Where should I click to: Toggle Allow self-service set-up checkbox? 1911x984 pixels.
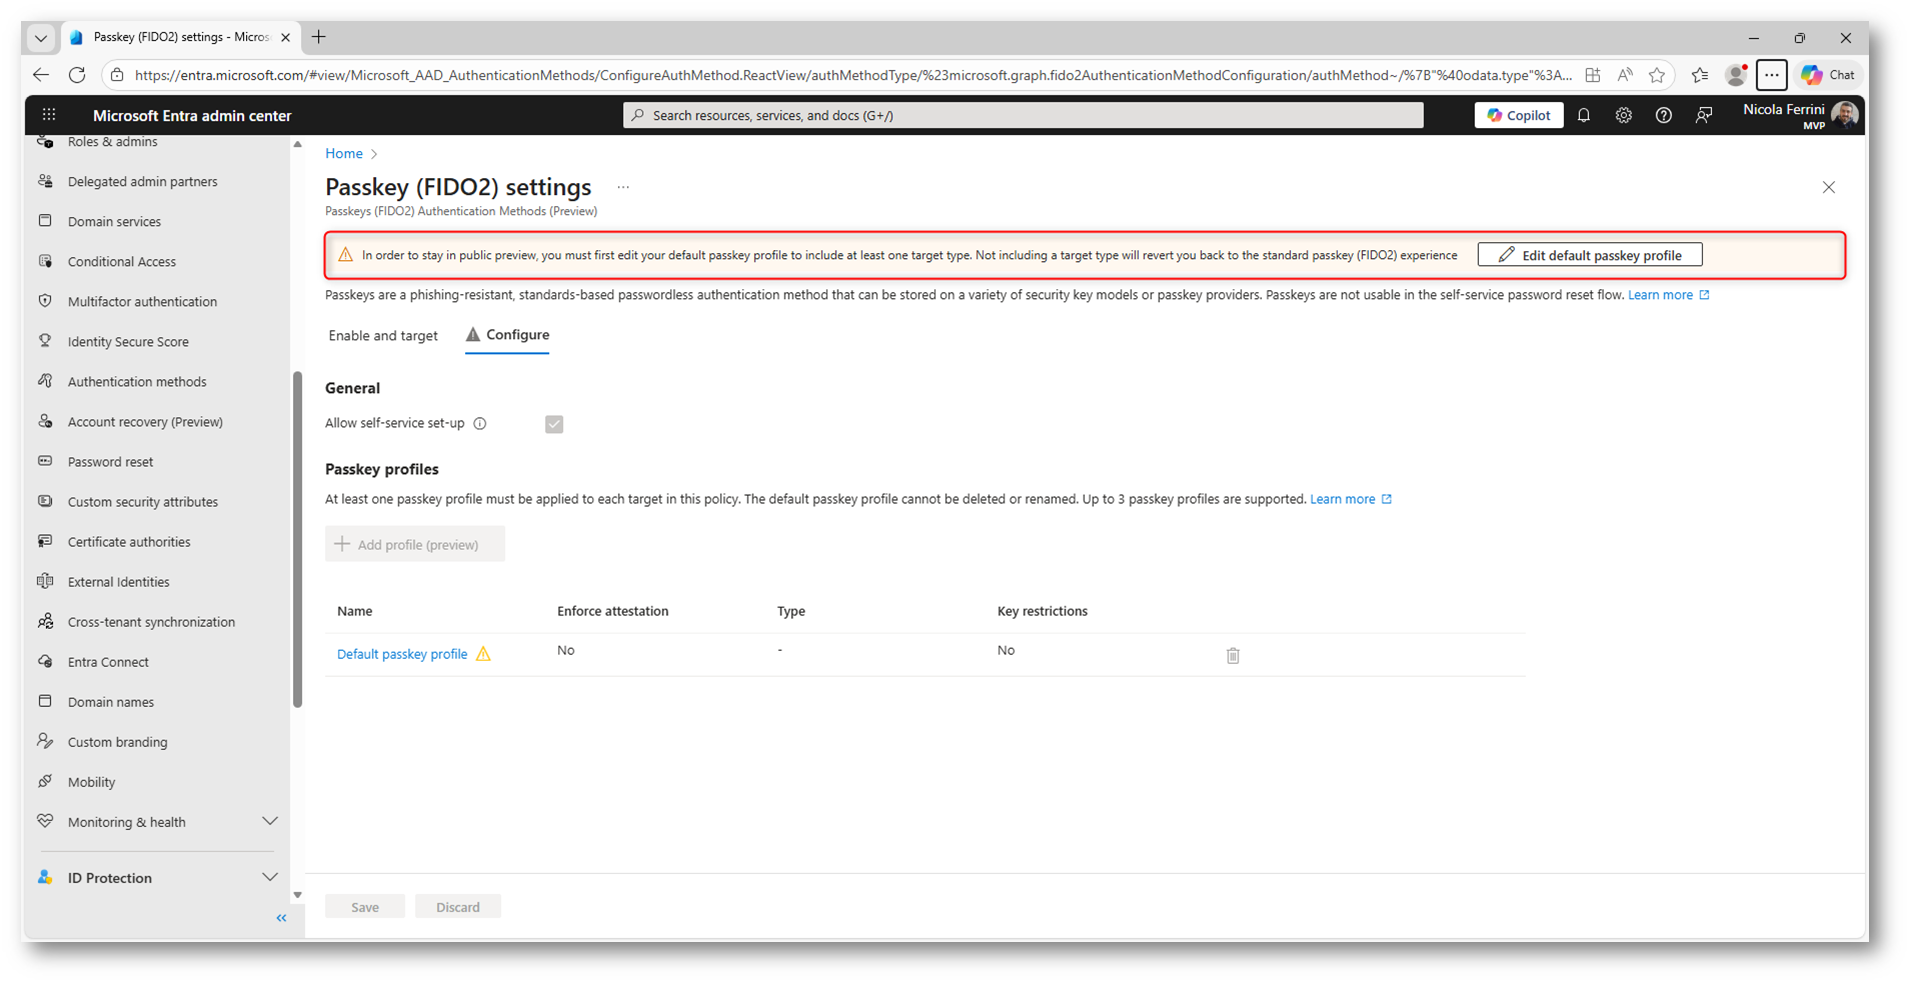point(554,424)
